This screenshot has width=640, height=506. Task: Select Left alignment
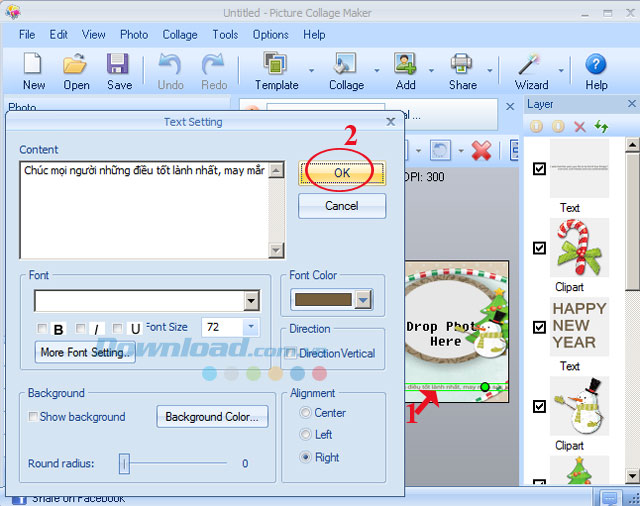pyautogui.click(x=305, y=434)
